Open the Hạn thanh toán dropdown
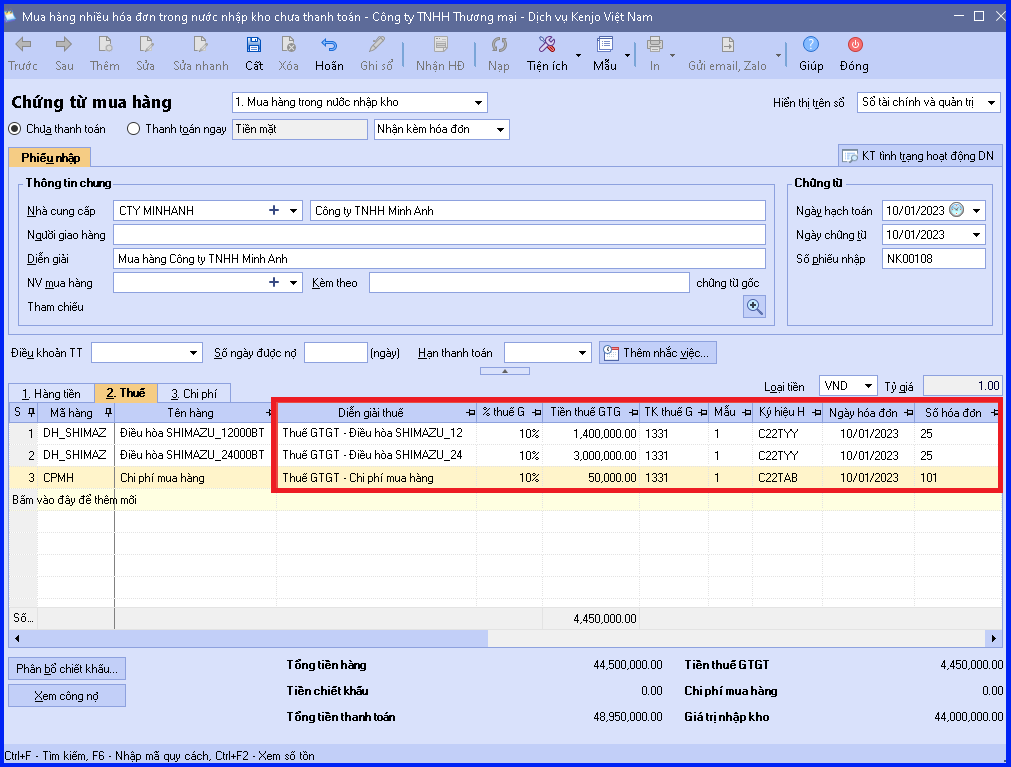 coord(582,353)
